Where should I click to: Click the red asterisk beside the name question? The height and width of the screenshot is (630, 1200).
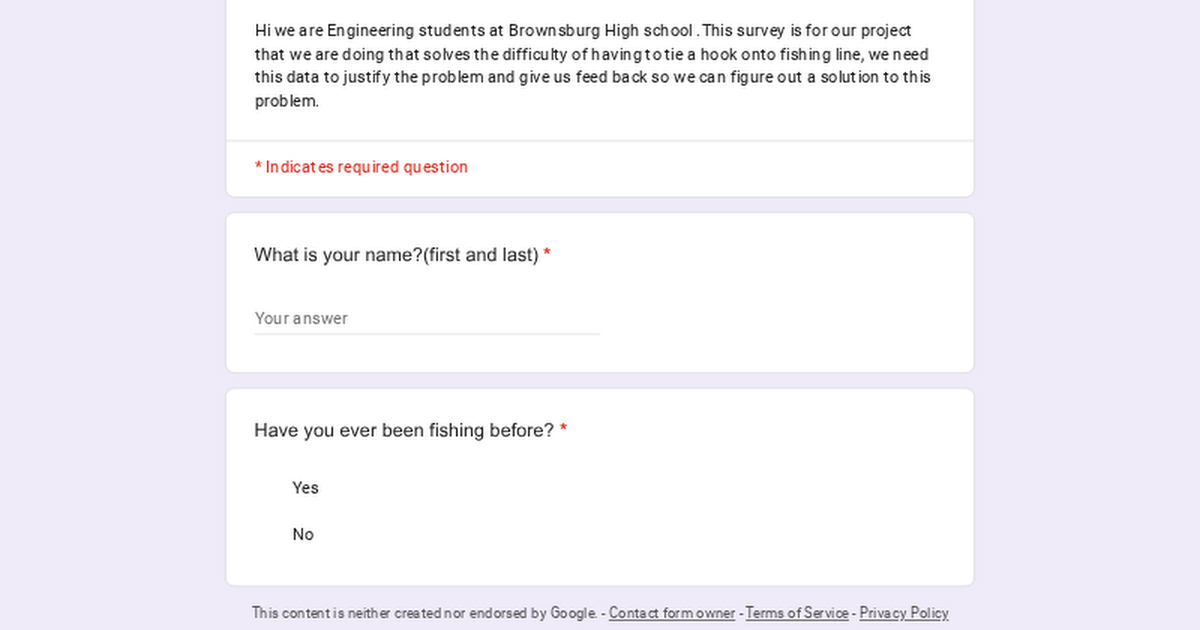point(547,255)
